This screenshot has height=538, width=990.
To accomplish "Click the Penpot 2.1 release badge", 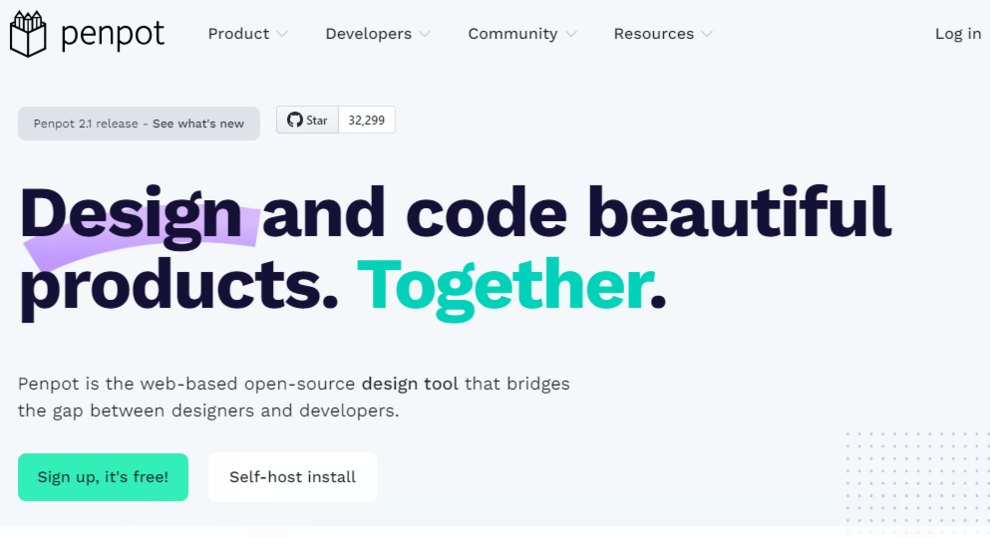I will (85, 124).
